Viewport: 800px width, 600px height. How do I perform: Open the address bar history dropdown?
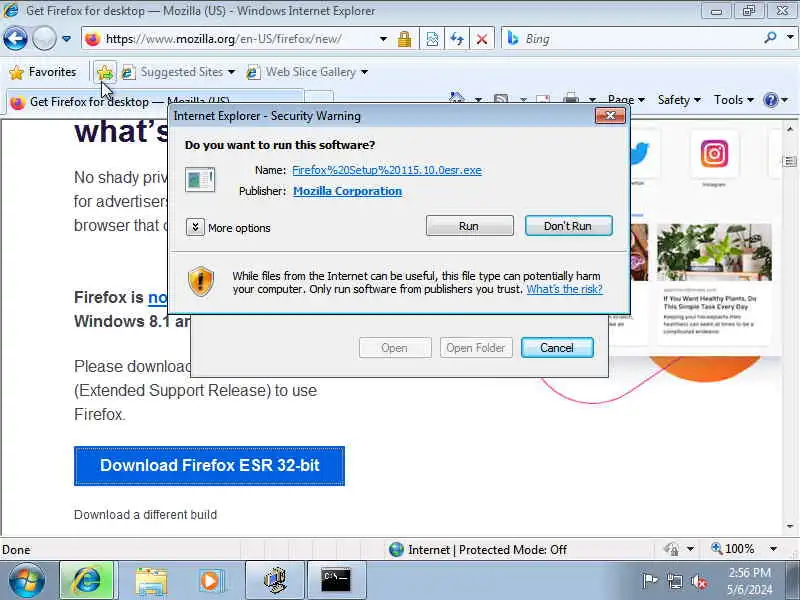coord(383,39)
